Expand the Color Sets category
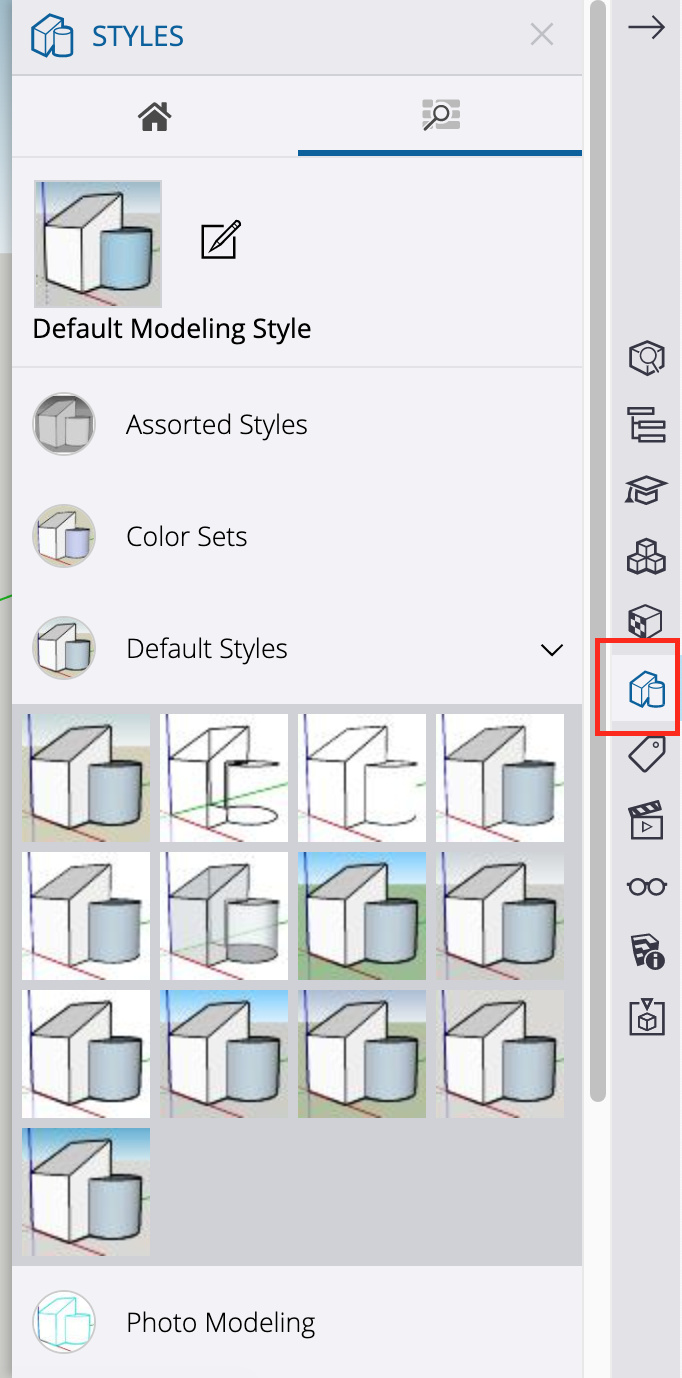 point(186,537)
